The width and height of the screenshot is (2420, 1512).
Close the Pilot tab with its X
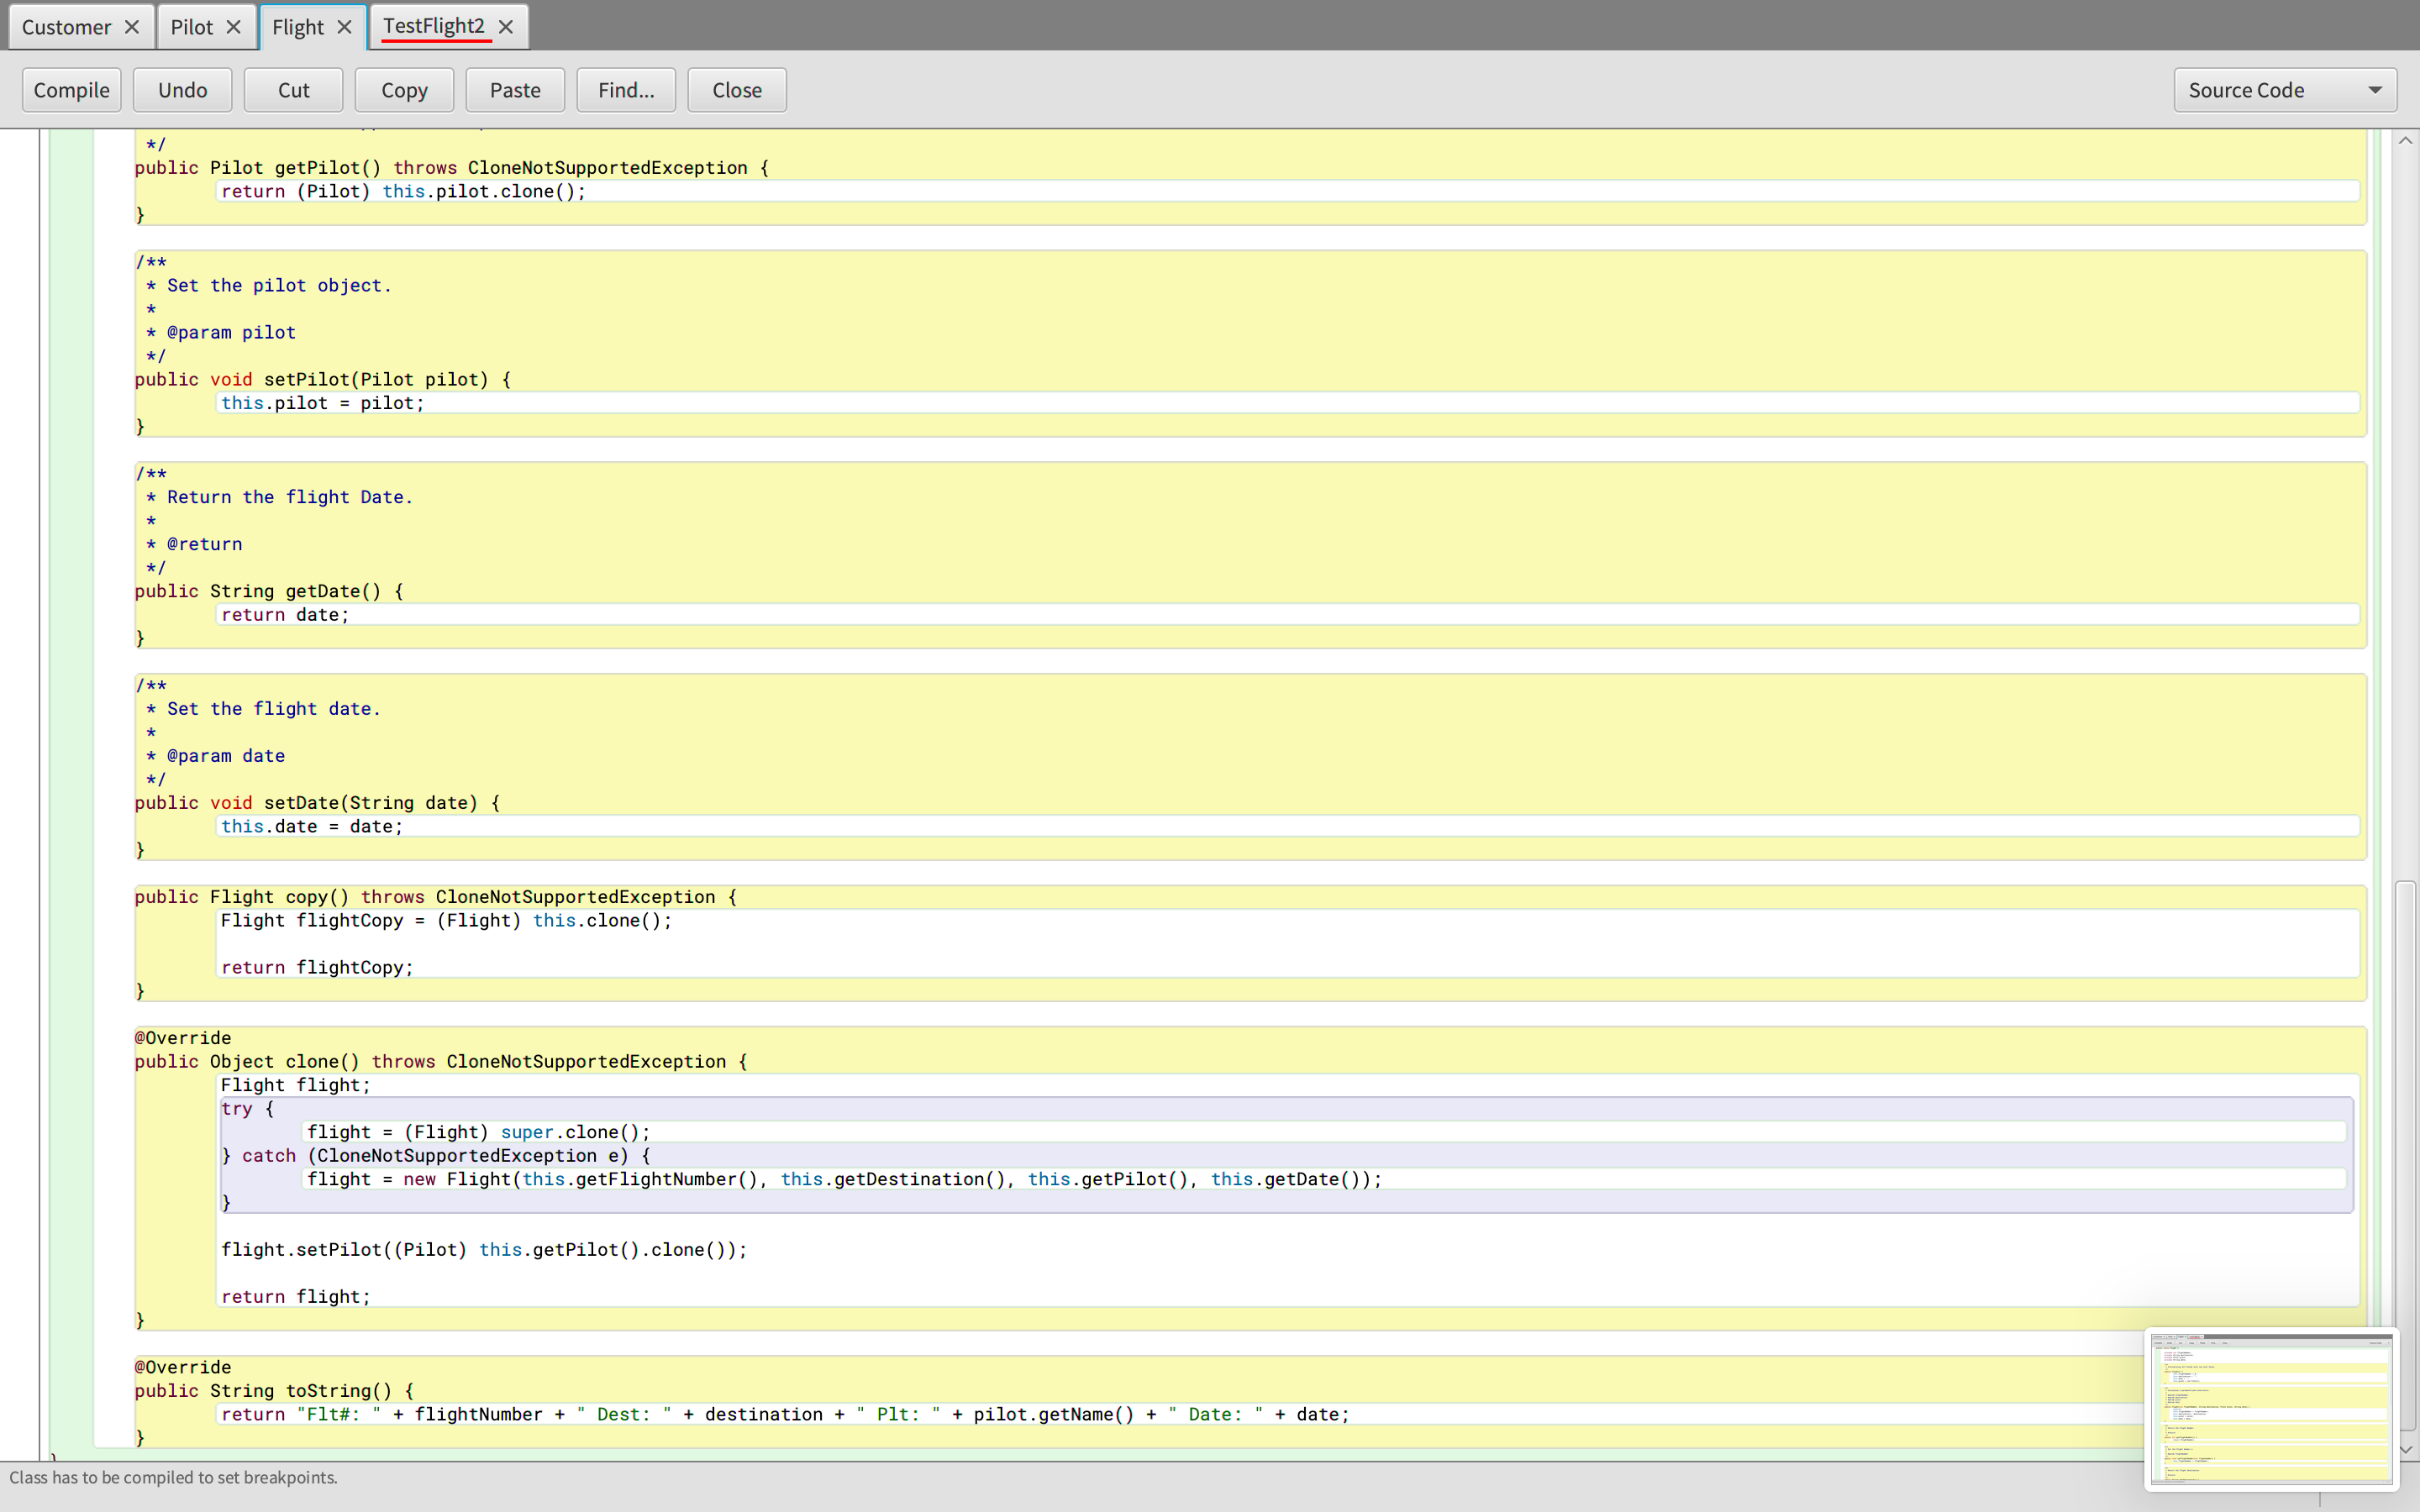click(233, 27)
